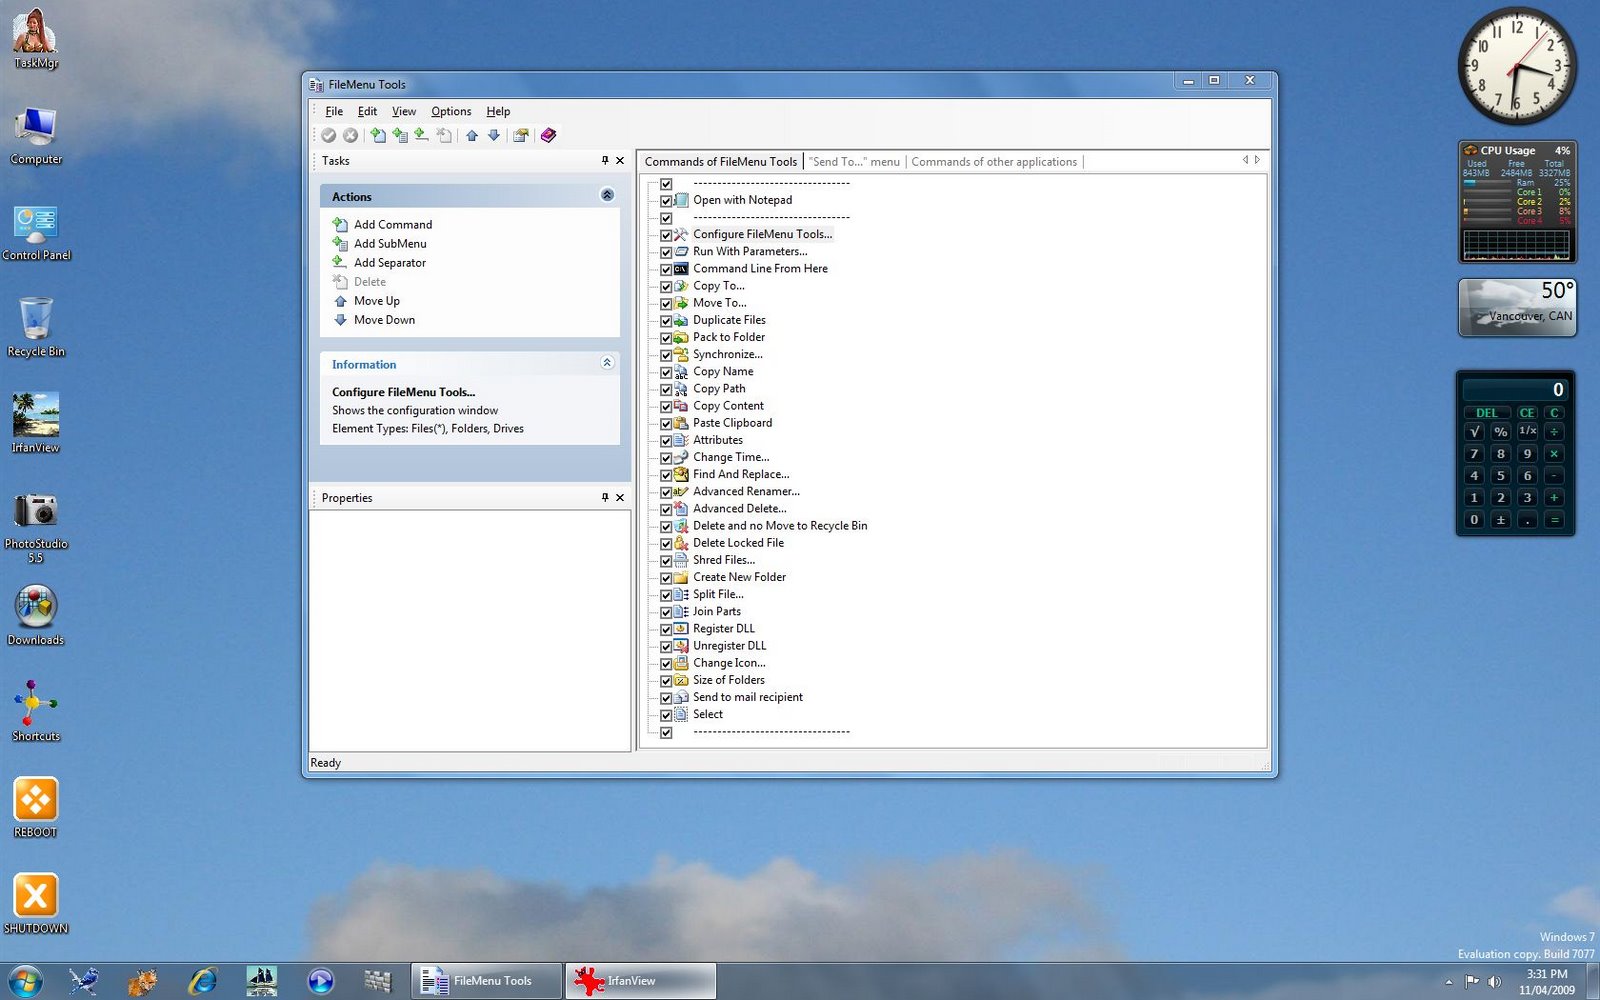Screen dimensions: 1600x1000
Task: Toggle the Shred Files... checkbox
Action: [666, 561]
